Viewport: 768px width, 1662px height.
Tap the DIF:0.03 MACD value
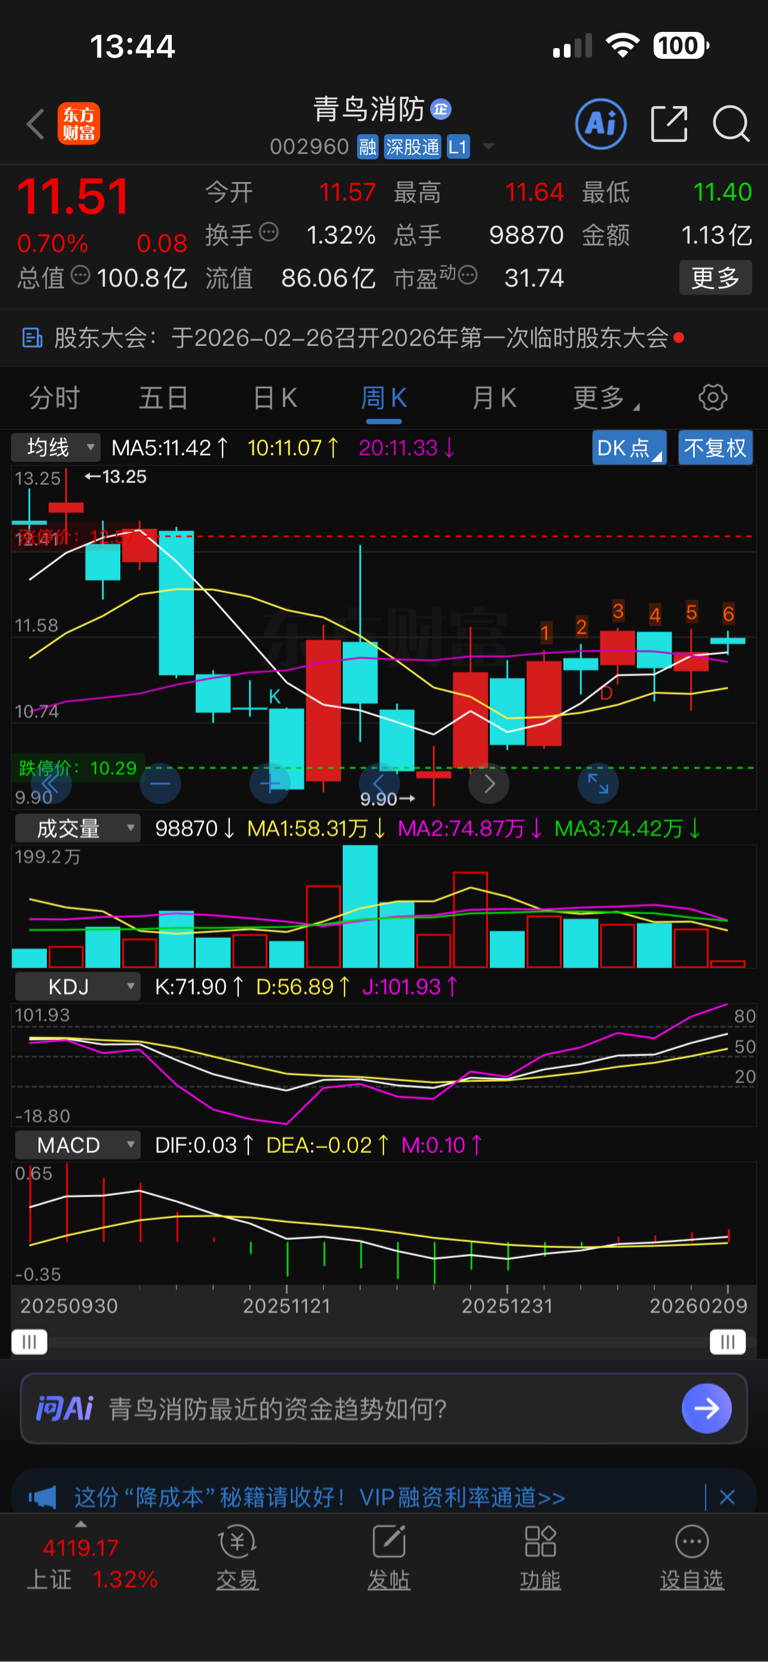click(203, 1145)
